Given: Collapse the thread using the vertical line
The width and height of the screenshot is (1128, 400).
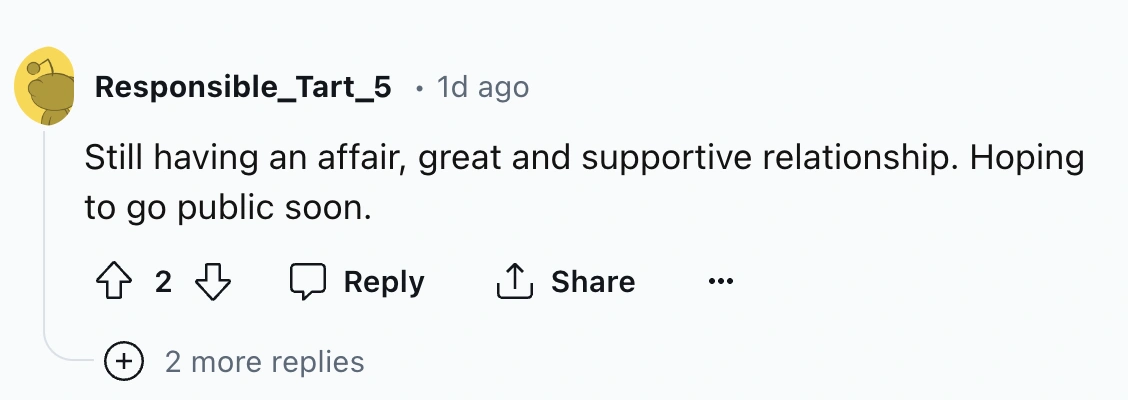Looking at the screenshot, I should pyautogui.click(x=45, y=240).
